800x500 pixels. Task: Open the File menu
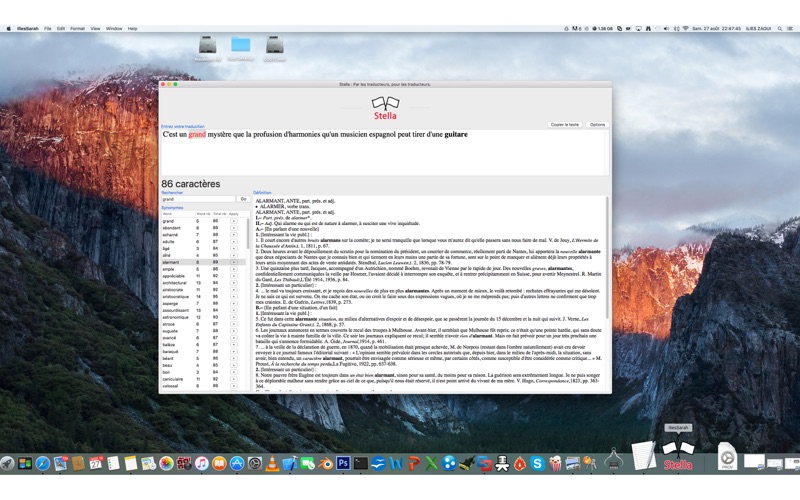(47, 29)
